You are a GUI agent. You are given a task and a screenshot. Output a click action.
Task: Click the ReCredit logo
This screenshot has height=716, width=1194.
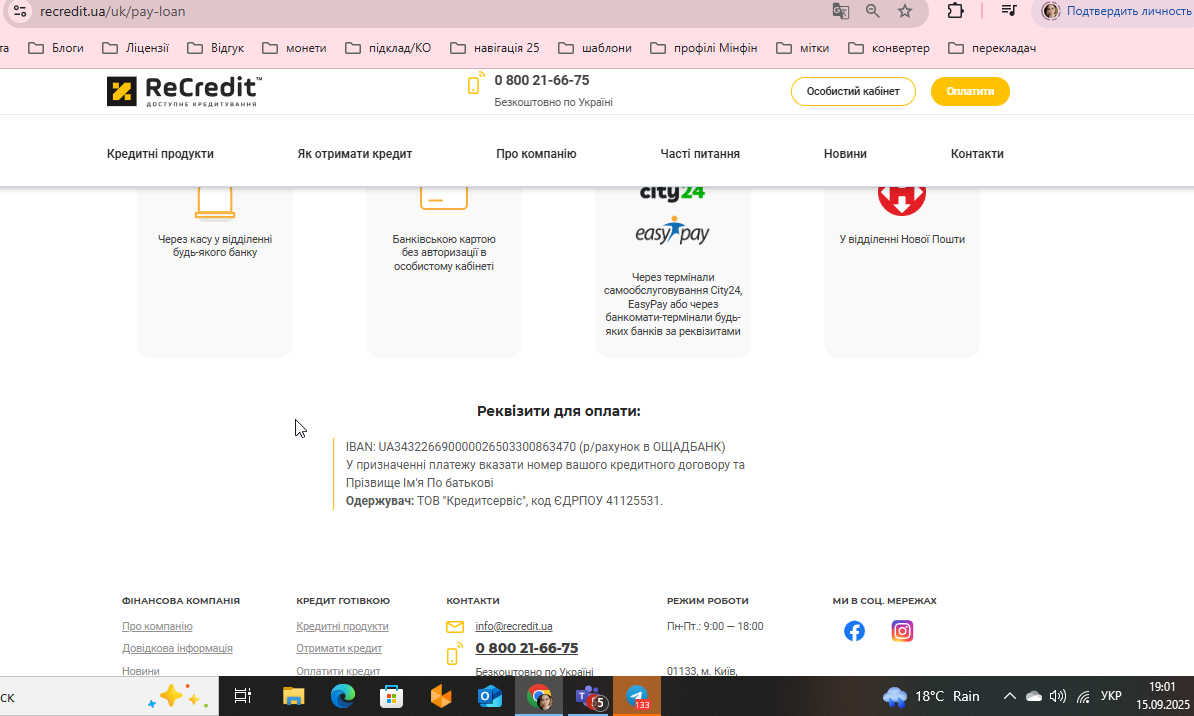pyautogui.click(x=184, y=91)
